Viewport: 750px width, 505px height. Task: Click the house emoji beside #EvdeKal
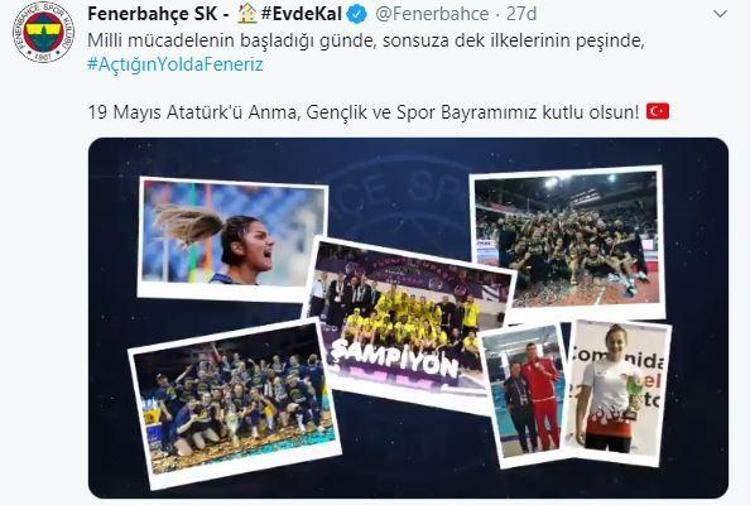pyautogui.click(x=247, y=13)
